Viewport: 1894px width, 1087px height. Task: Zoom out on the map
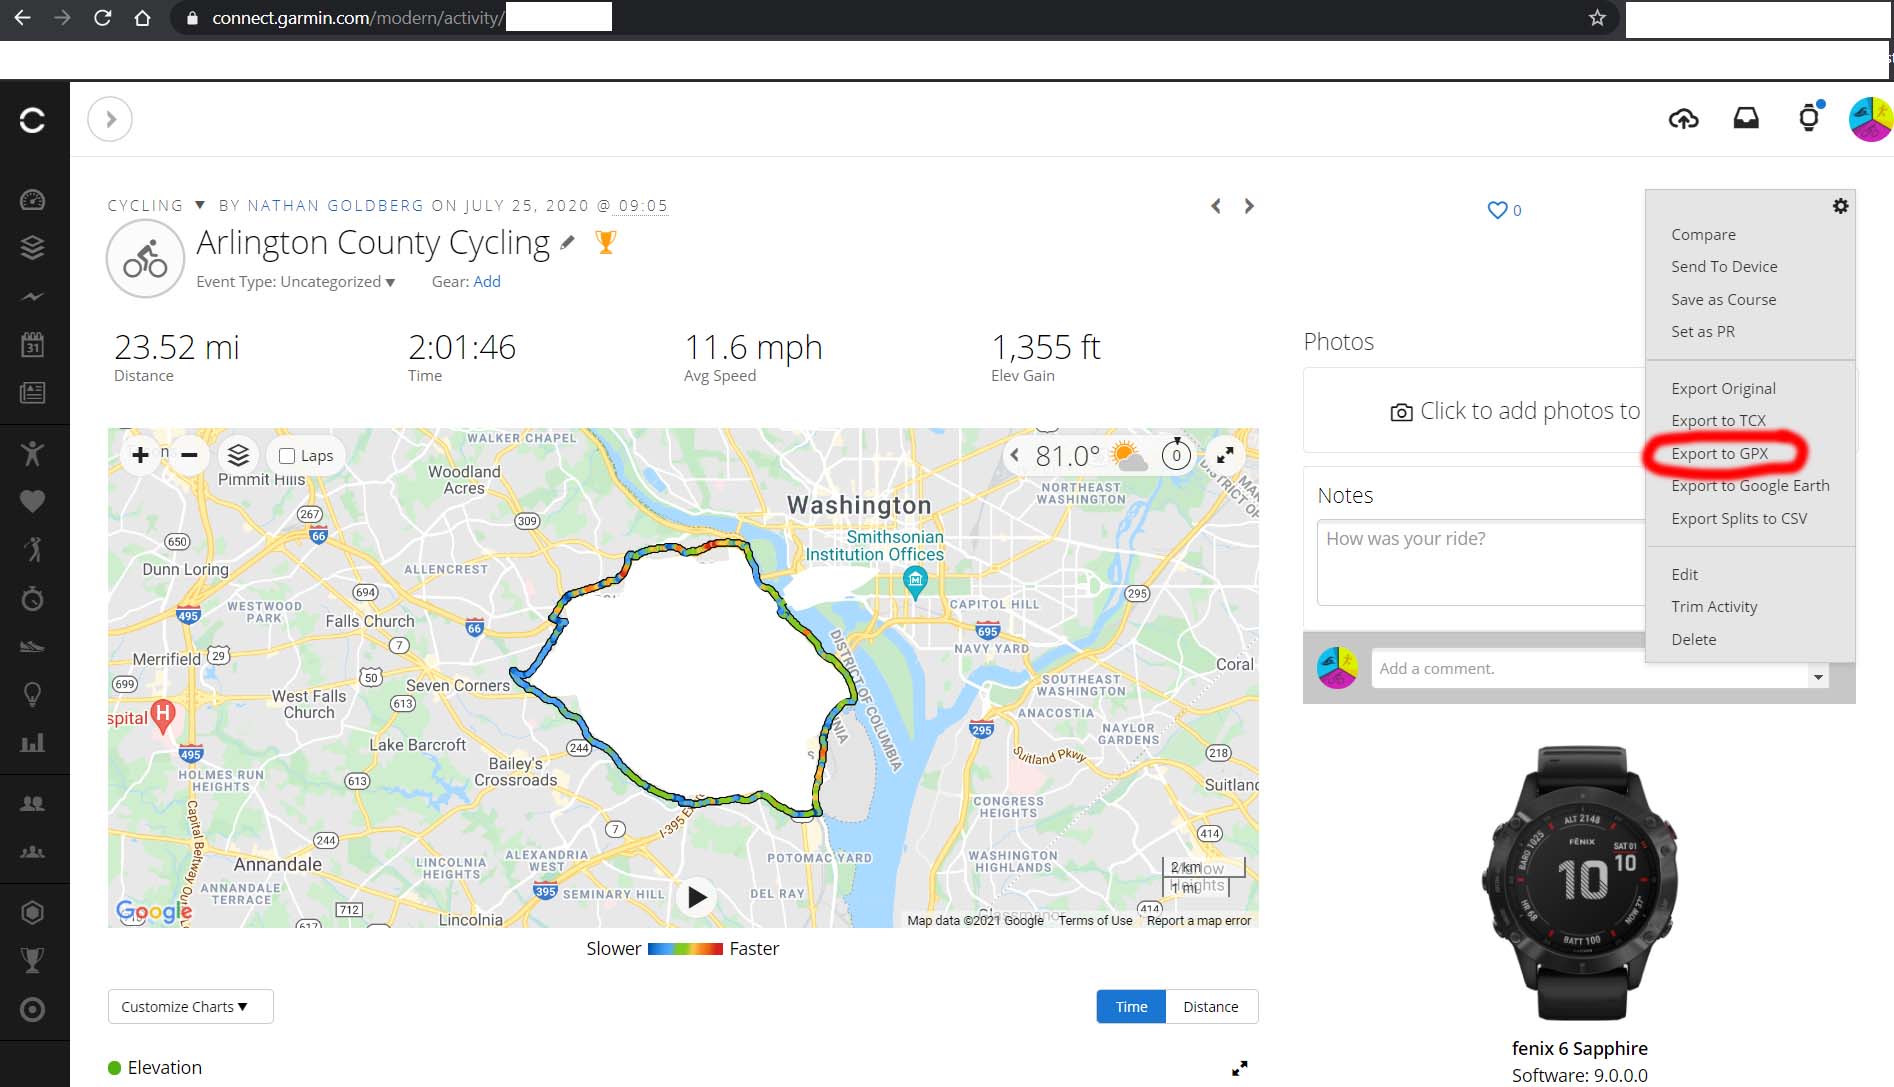click(x=189, y=455)
